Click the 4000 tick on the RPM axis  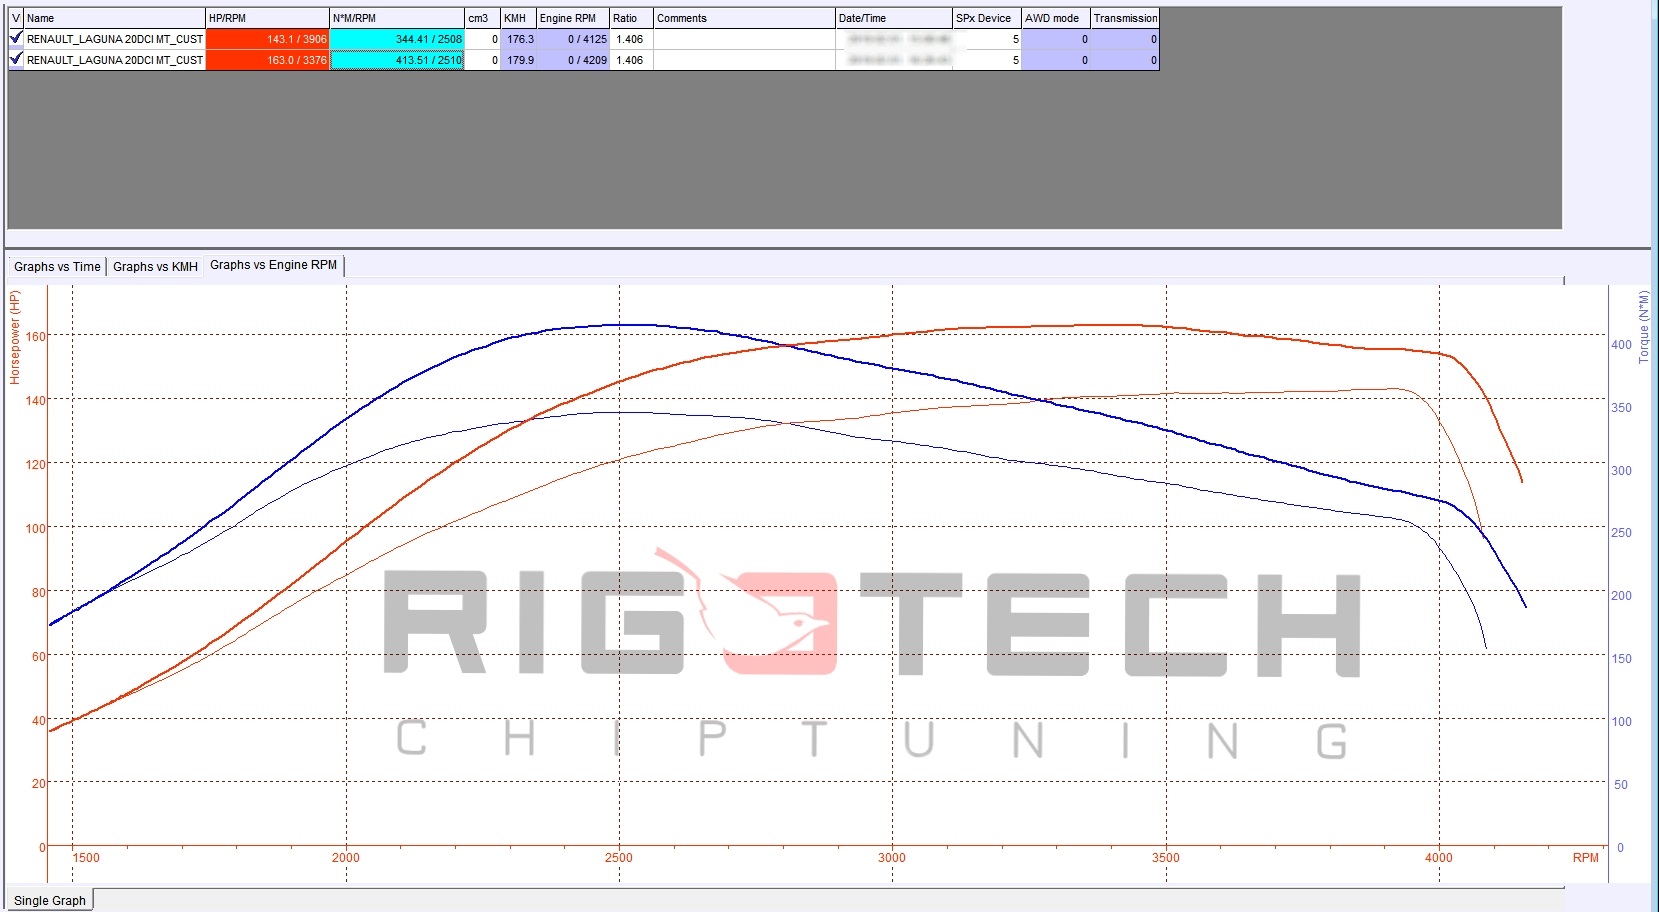pyautogui.click(x=1438, y=857)
